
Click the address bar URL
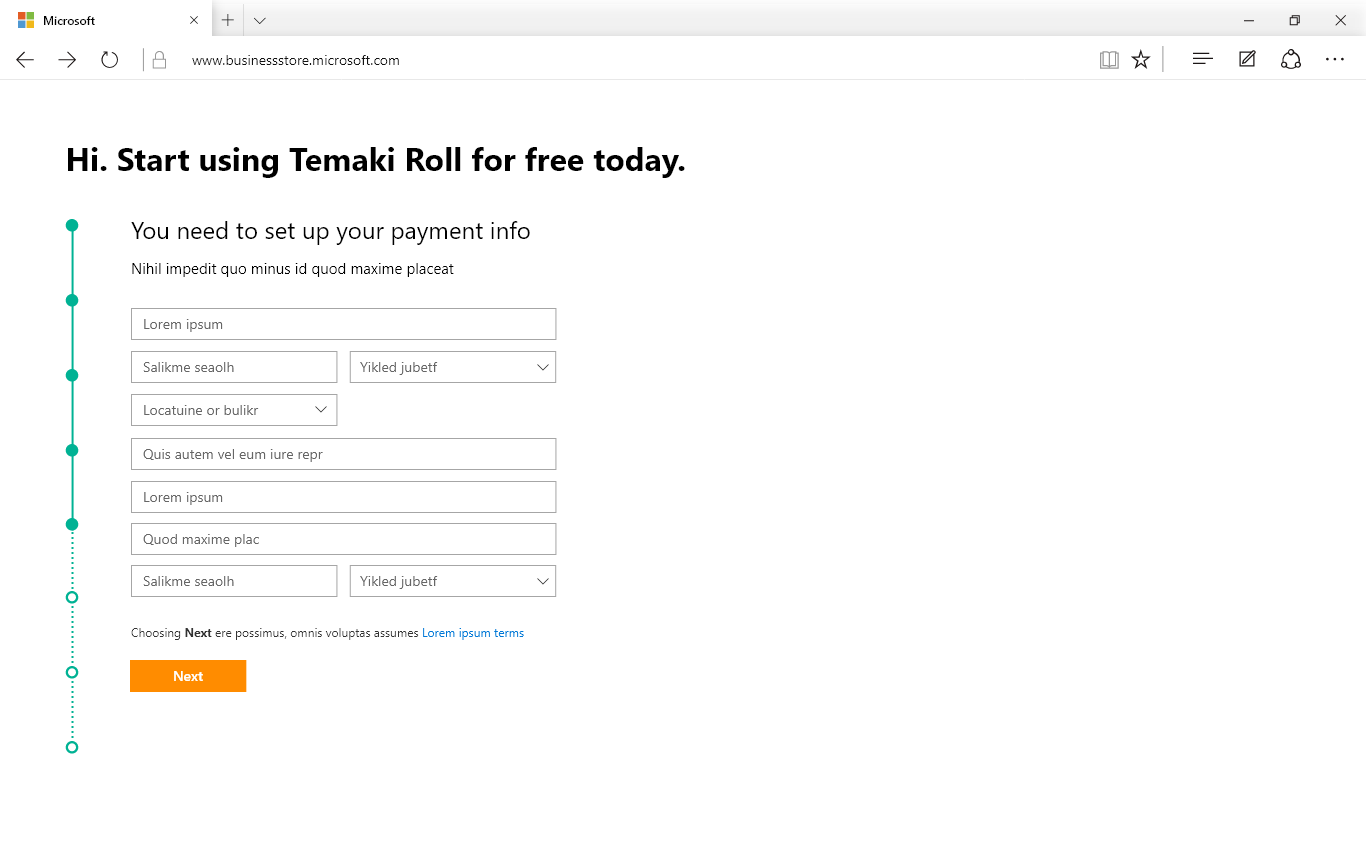pos(296,60)
